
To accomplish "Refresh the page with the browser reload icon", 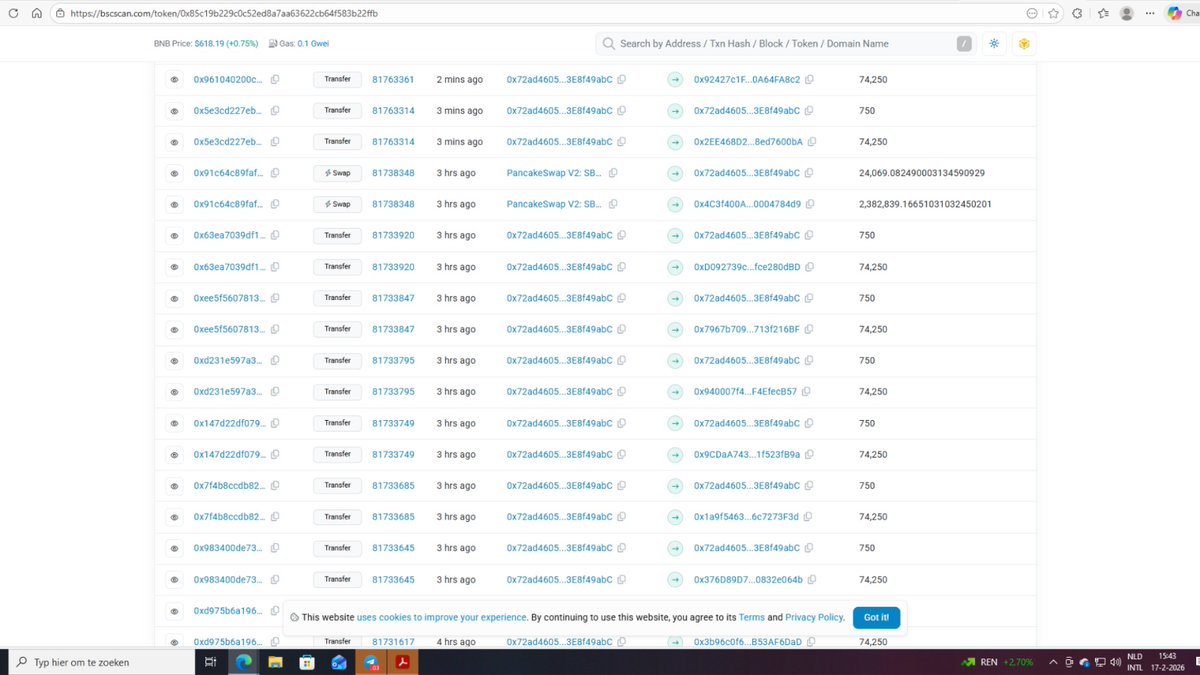I will pos(12,13).
